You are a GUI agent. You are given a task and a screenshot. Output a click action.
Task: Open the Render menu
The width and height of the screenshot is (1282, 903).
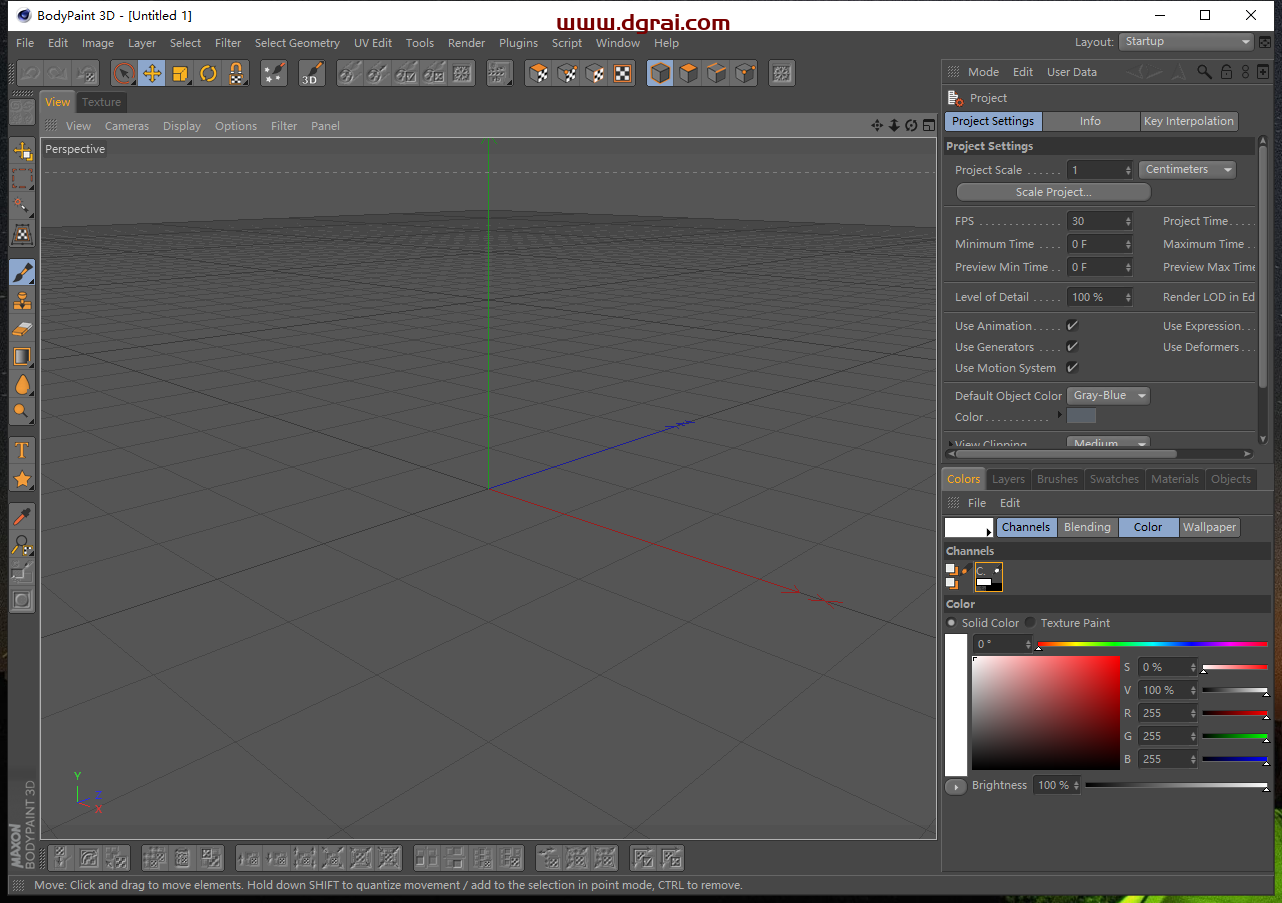tap(466, 43)
